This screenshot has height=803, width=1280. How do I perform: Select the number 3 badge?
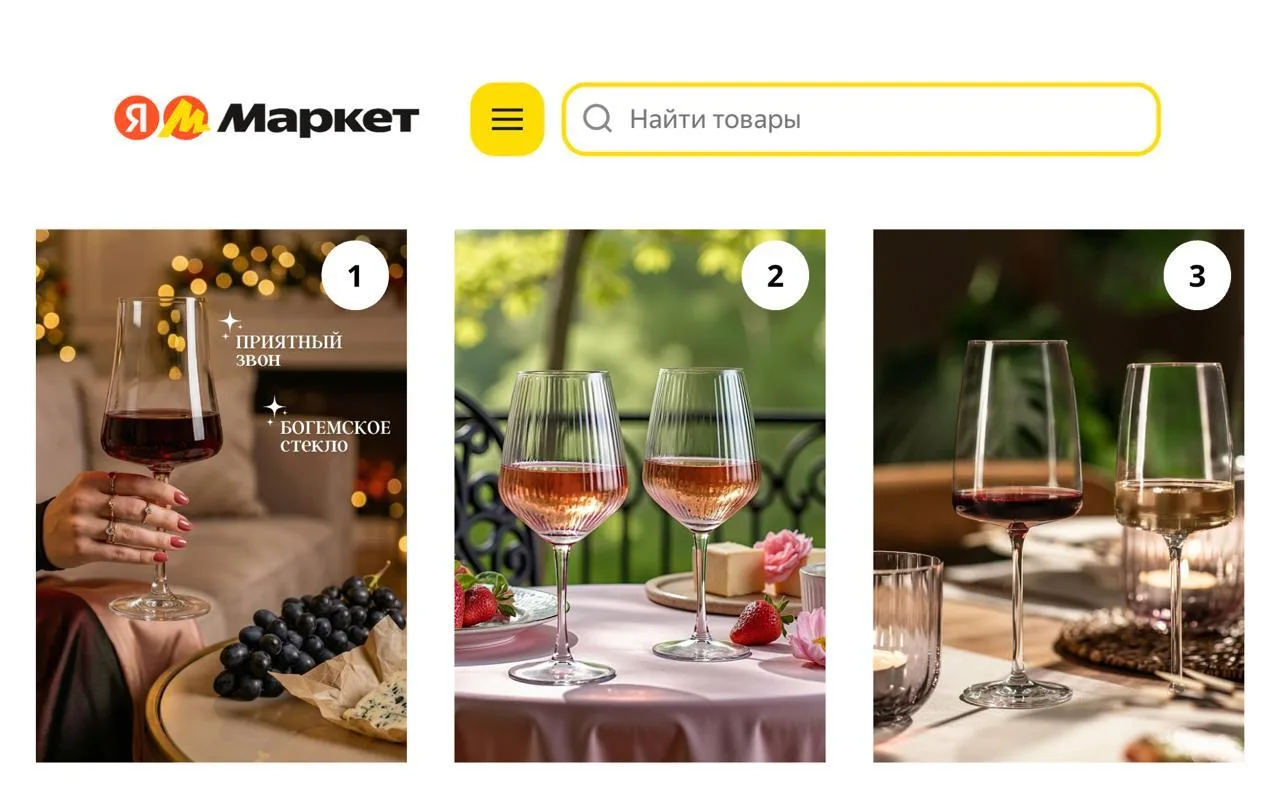tap(1197, 276)
